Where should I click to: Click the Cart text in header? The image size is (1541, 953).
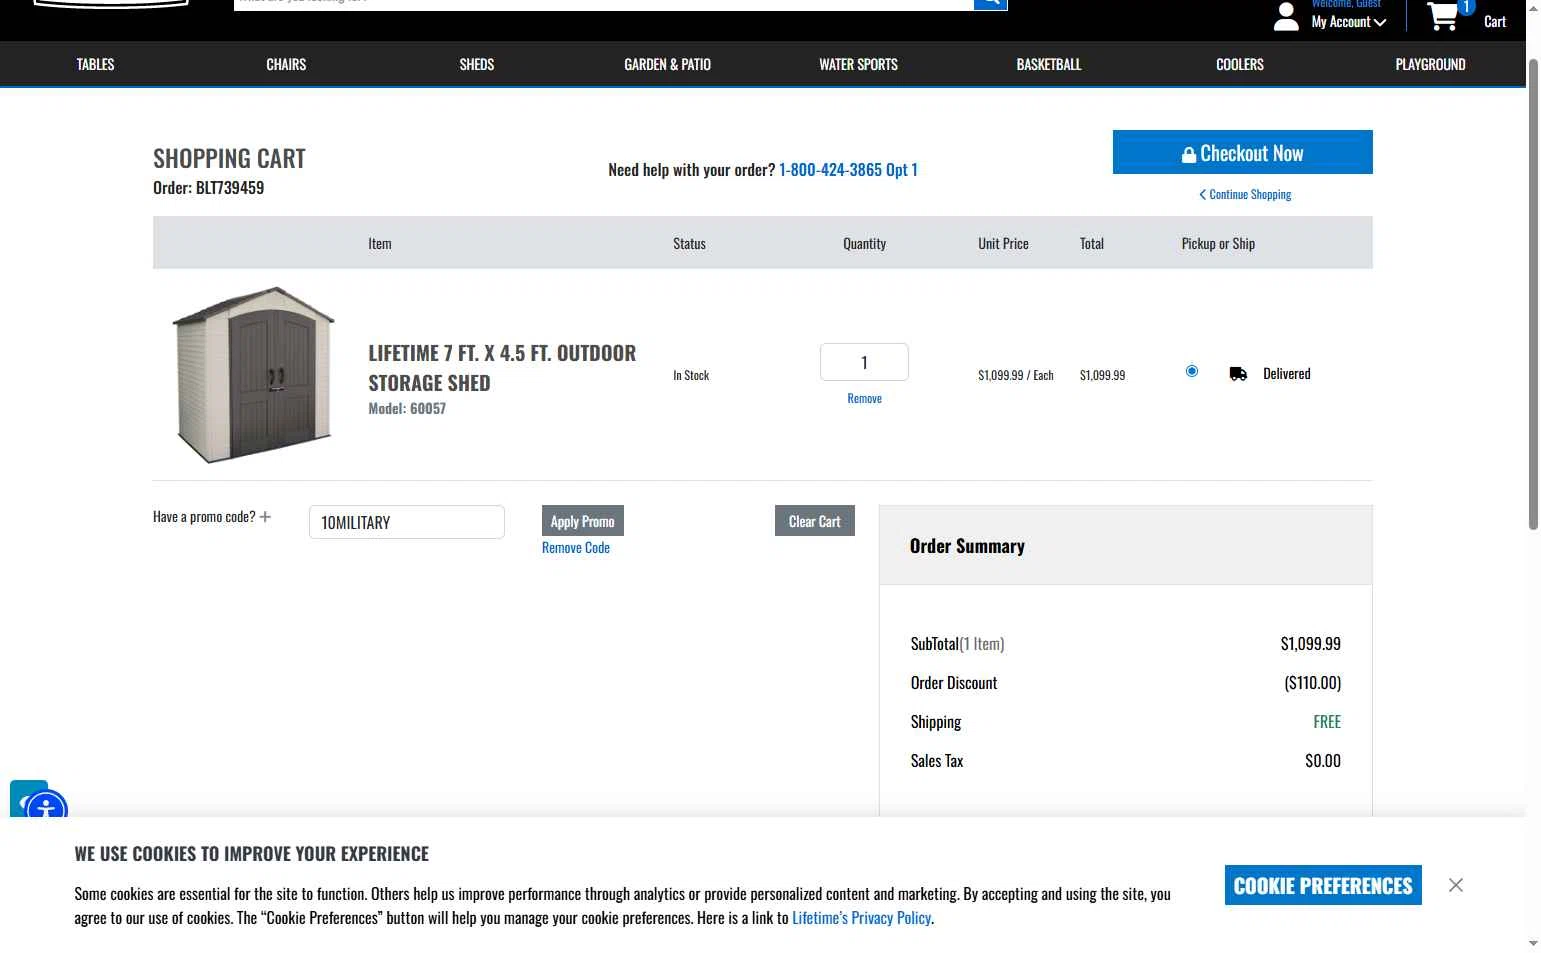pos(1495,22)
